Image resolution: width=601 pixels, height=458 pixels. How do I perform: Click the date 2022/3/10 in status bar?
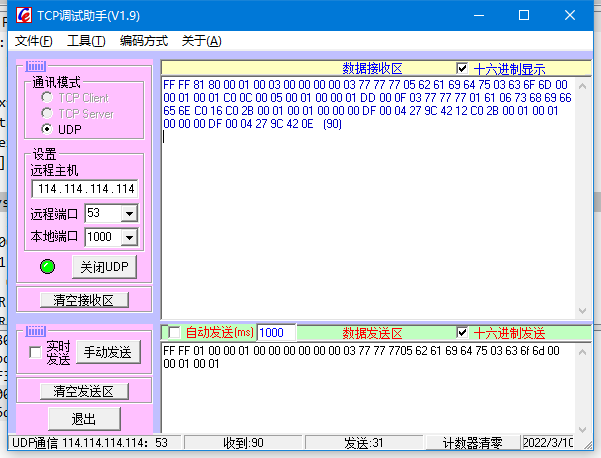[548, 443]
